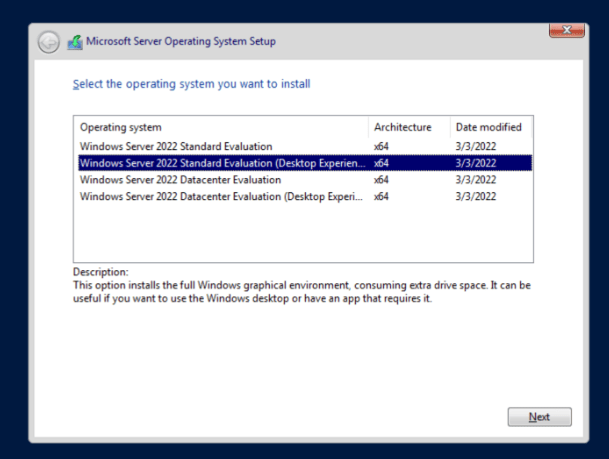The height and width of the screenshot is (459, 609).
Task: Click the 'Select the operating system' heading
Action: coord(191,84)
